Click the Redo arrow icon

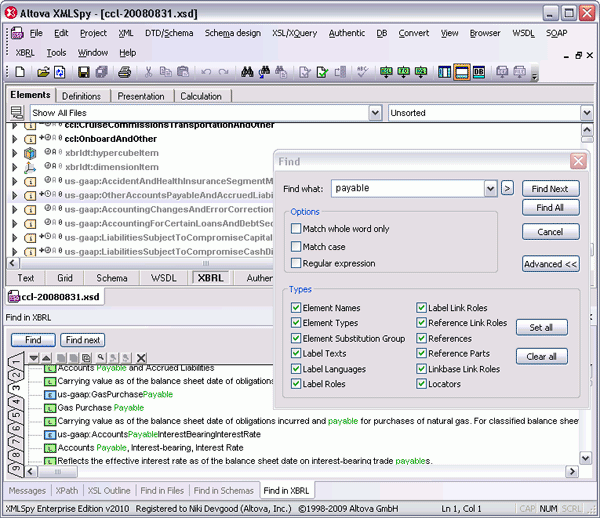pos(223,72)
